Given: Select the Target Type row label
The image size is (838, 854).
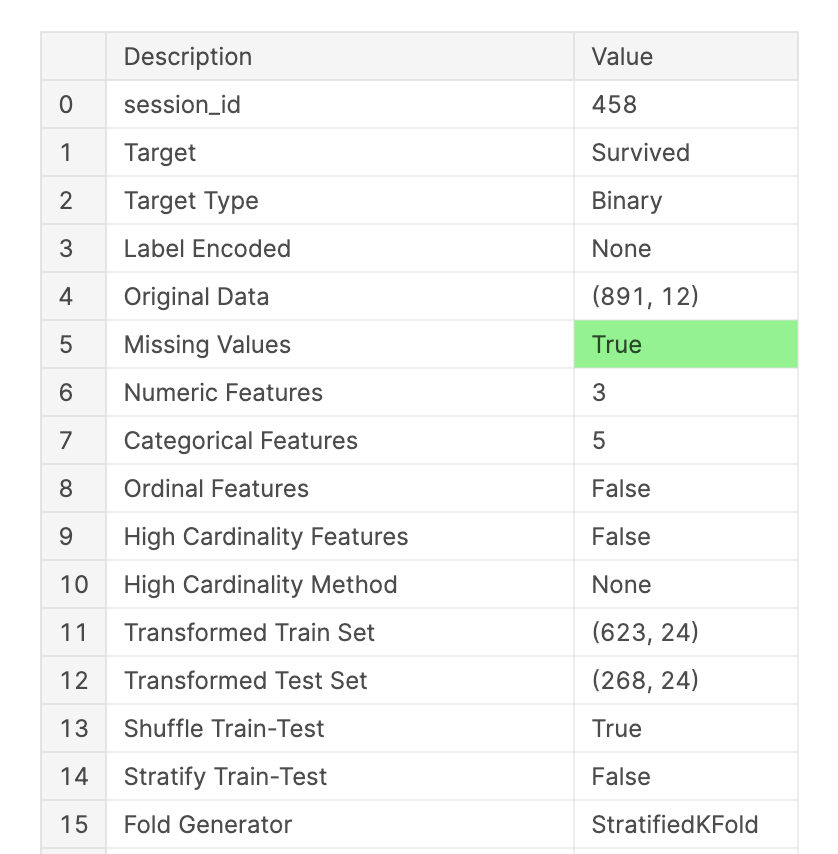Looking at the screenshot, I should 191,201.
